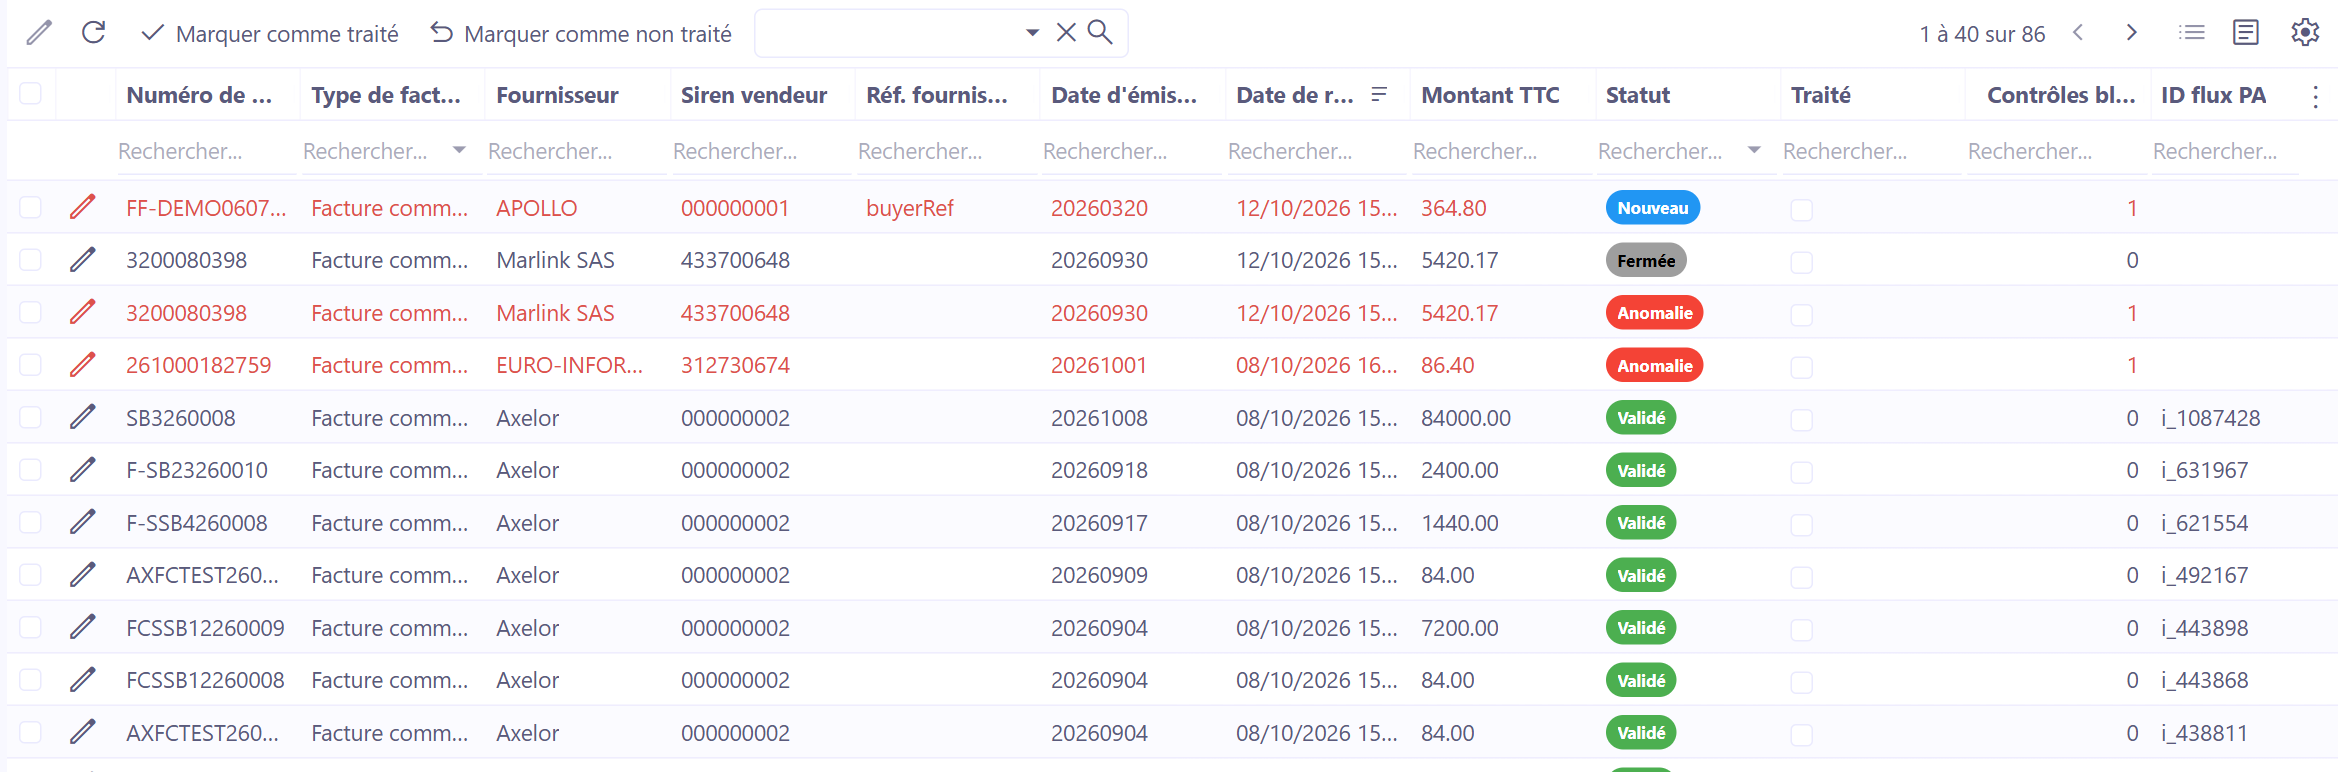Open the Type de facture filter dropdown
Viewport: 2338px width, 772px height.
pyautogui.click(x=459, y=150)
